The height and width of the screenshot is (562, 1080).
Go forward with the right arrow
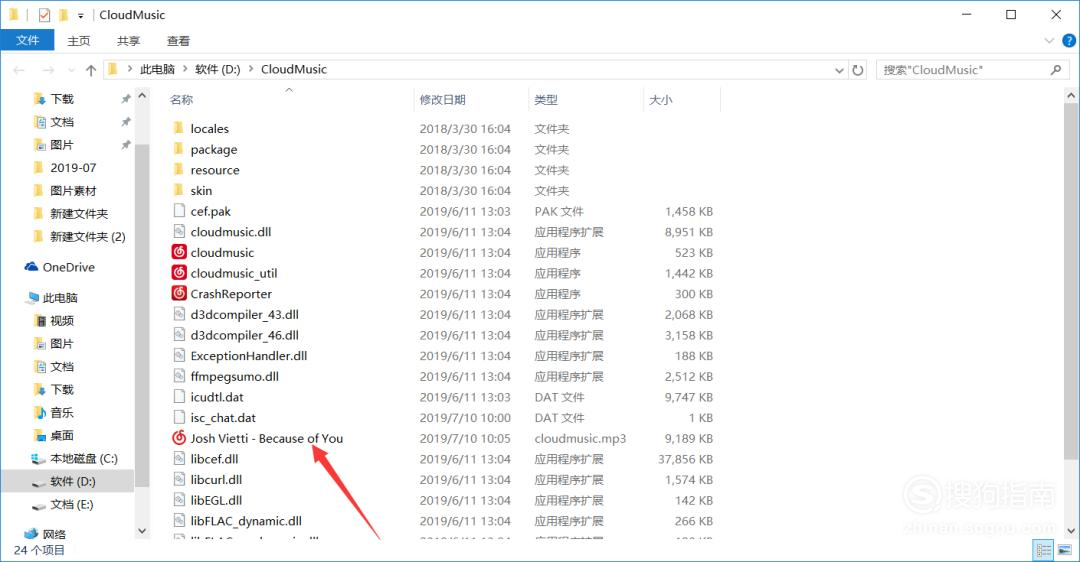pos(48,70)
